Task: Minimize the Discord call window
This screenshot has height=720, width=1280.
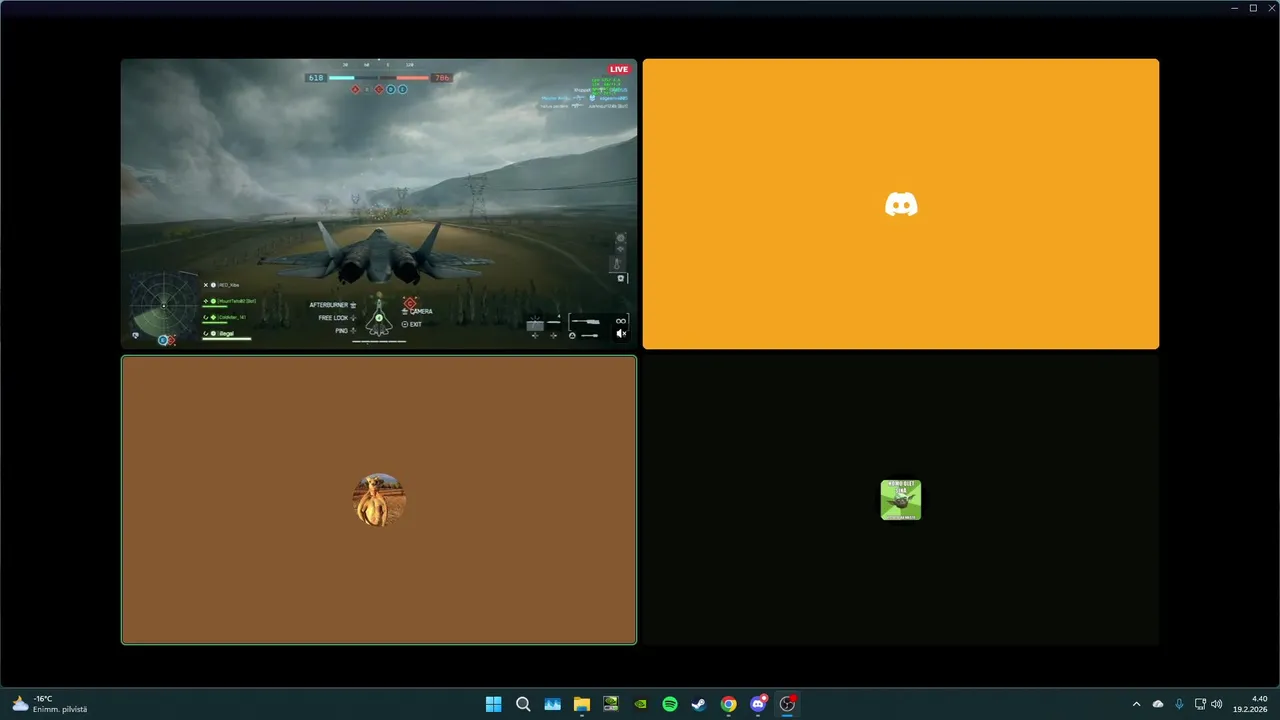Action: pyautogui.click(x=1236, y=8)
